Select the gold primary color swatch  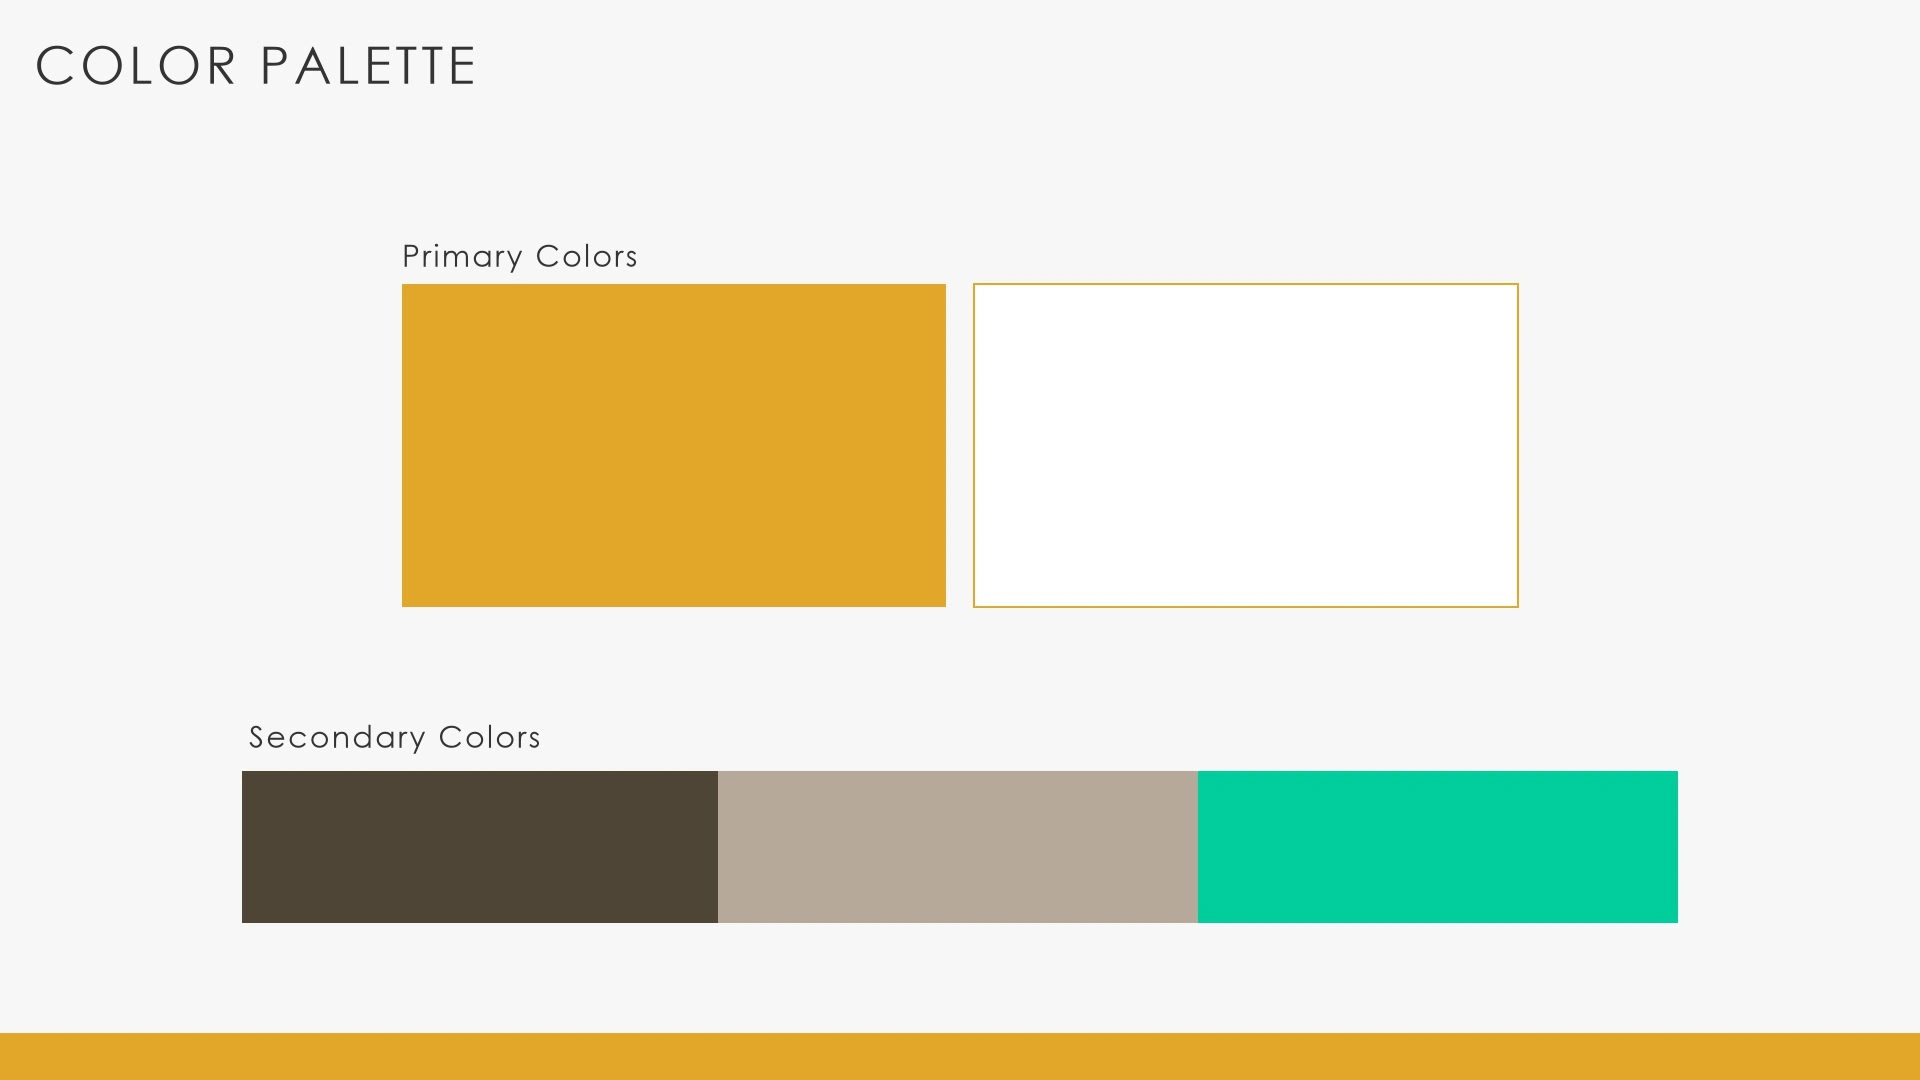673,445
